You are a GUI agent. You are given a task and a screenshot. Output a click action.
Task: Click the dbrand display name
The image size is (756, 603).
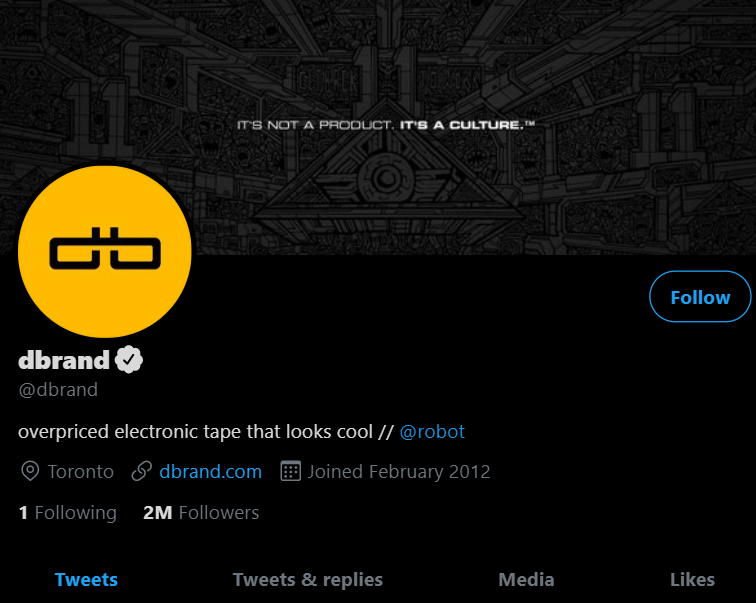click(64, 360)
